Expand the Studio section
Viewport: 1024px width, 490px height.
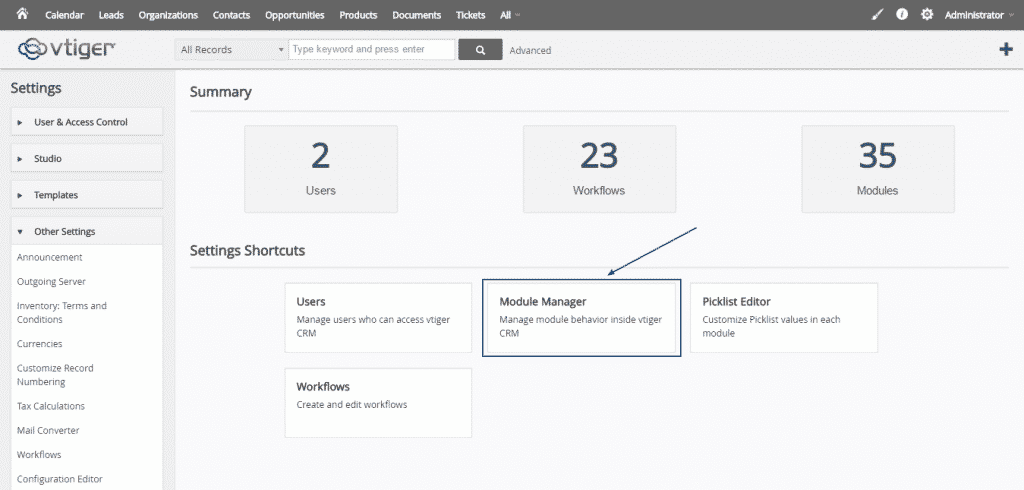point(87,159)
